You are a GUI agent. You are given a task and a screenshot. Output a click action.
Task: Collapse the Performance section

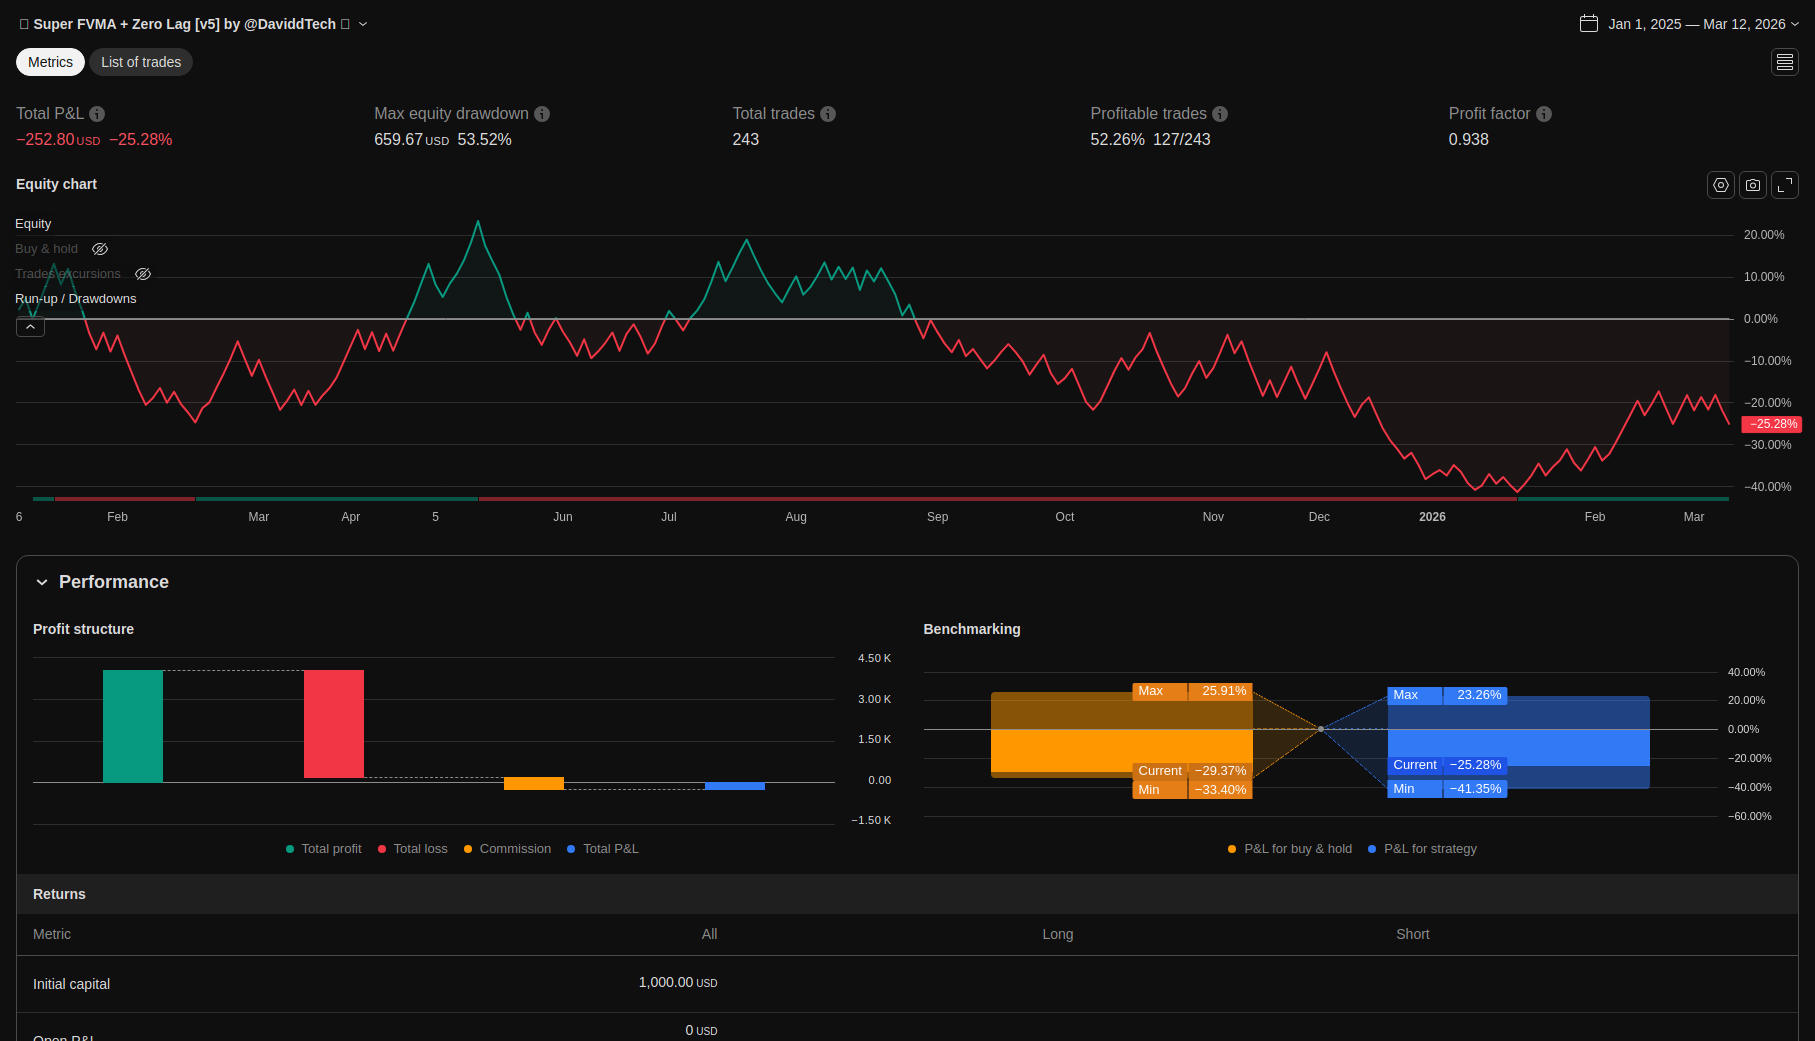(42, 582)
